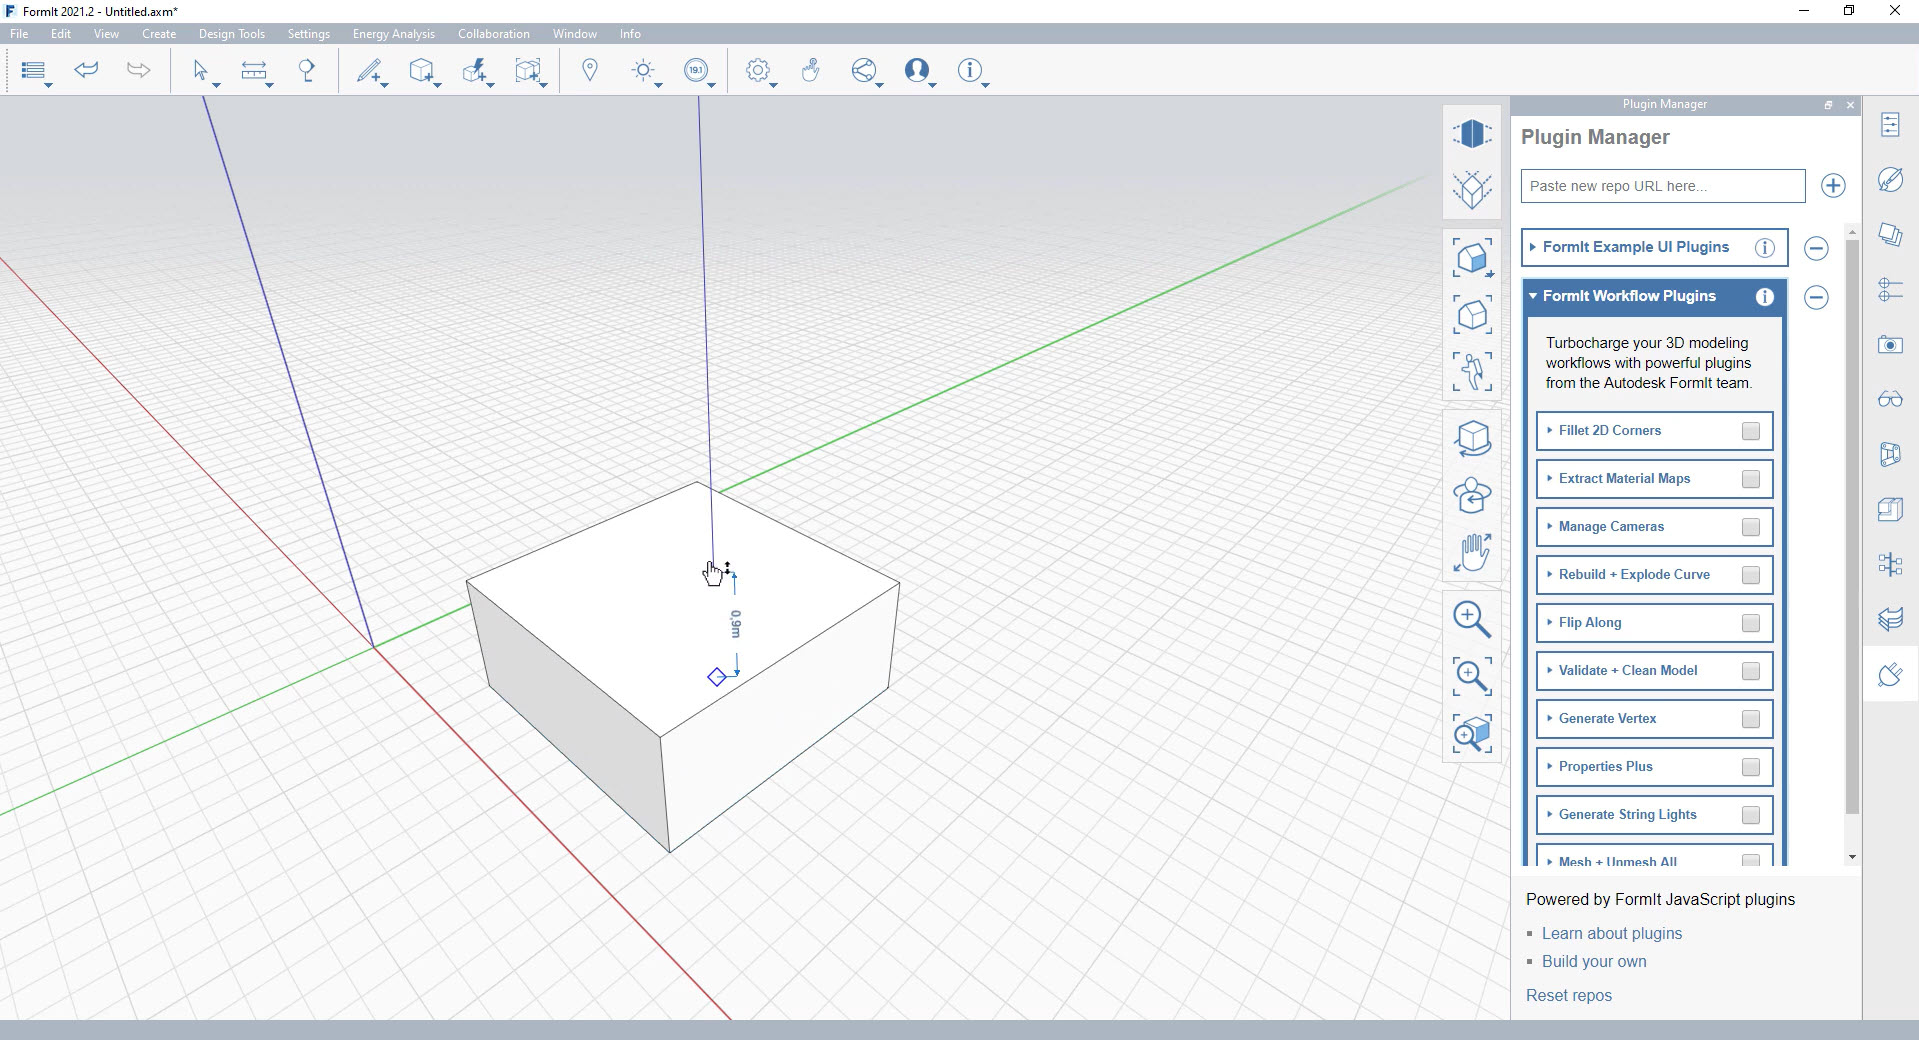Enable the Fillet 2D Corners plugin checkbox
The image size is (1919, 1040).
[x=1750, y=431]
